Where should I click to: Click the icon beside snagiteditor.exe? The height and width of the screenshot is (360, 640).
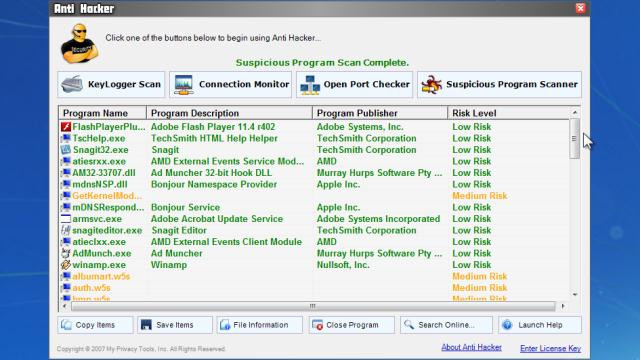66,230
